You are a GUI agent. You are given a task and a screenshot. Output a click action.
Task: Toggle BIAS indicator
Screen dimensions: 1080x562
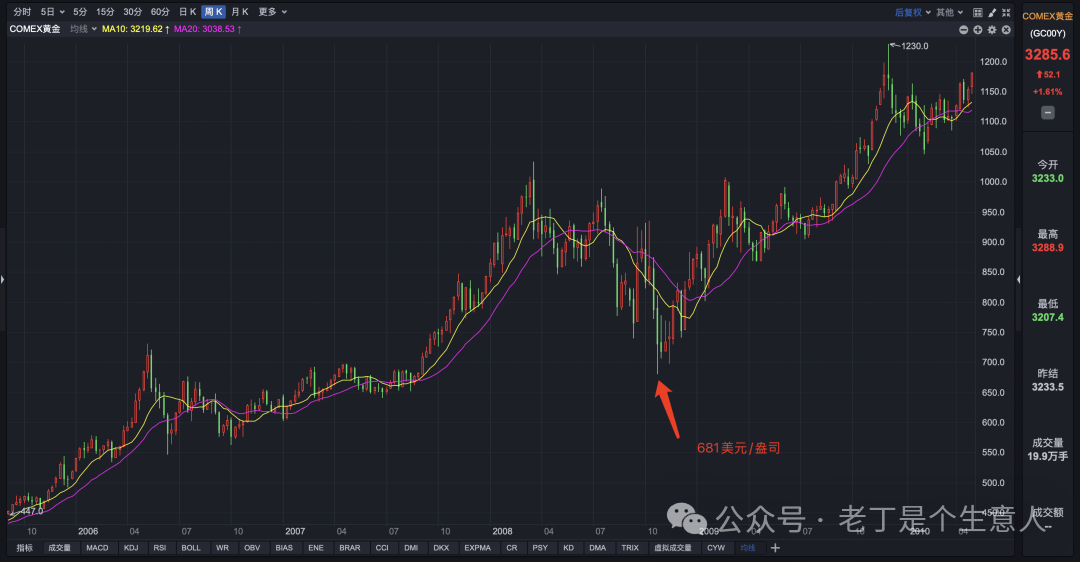tap(284, 548)
